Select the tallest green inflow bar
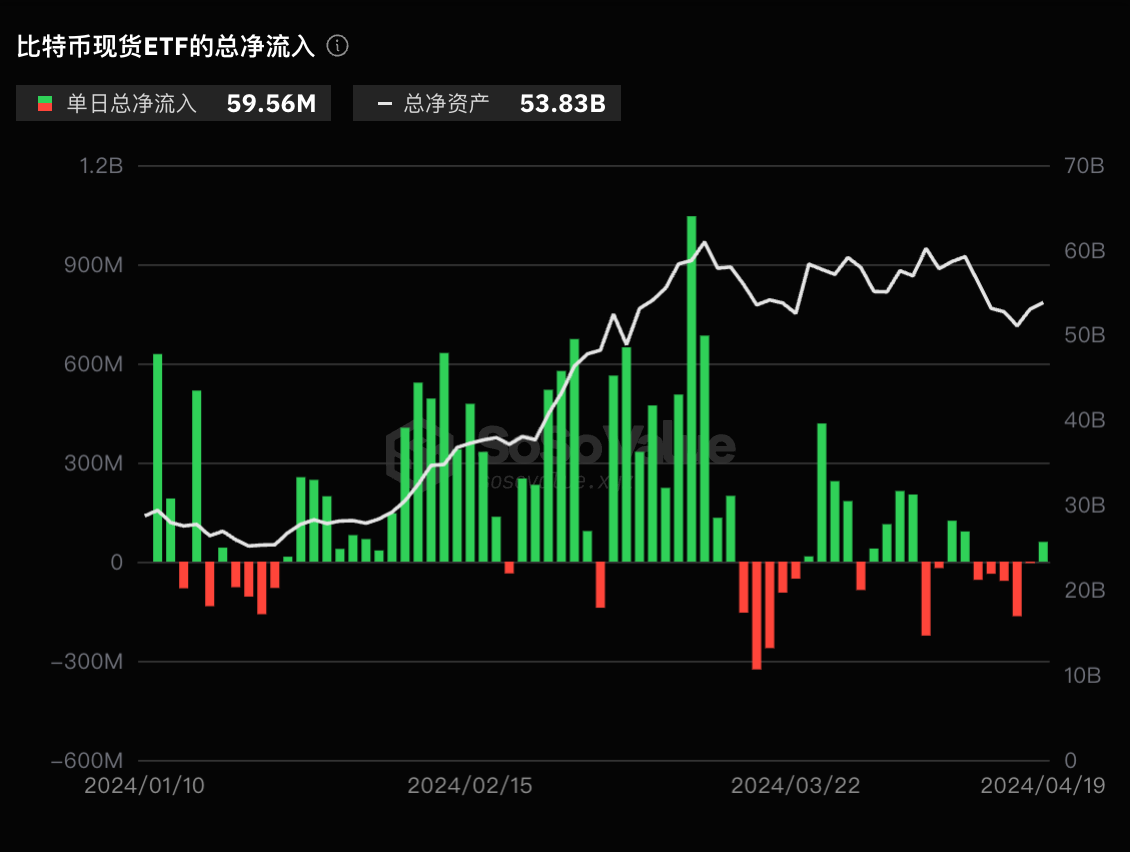The image size is (1130, 852). [x=691, y=388]
